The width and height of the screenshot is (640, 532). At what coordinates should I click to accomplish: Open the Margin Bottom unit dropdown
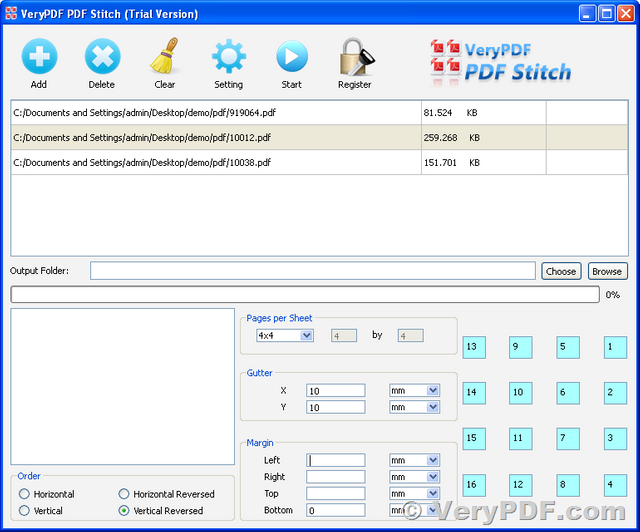[x=414, y=510]
